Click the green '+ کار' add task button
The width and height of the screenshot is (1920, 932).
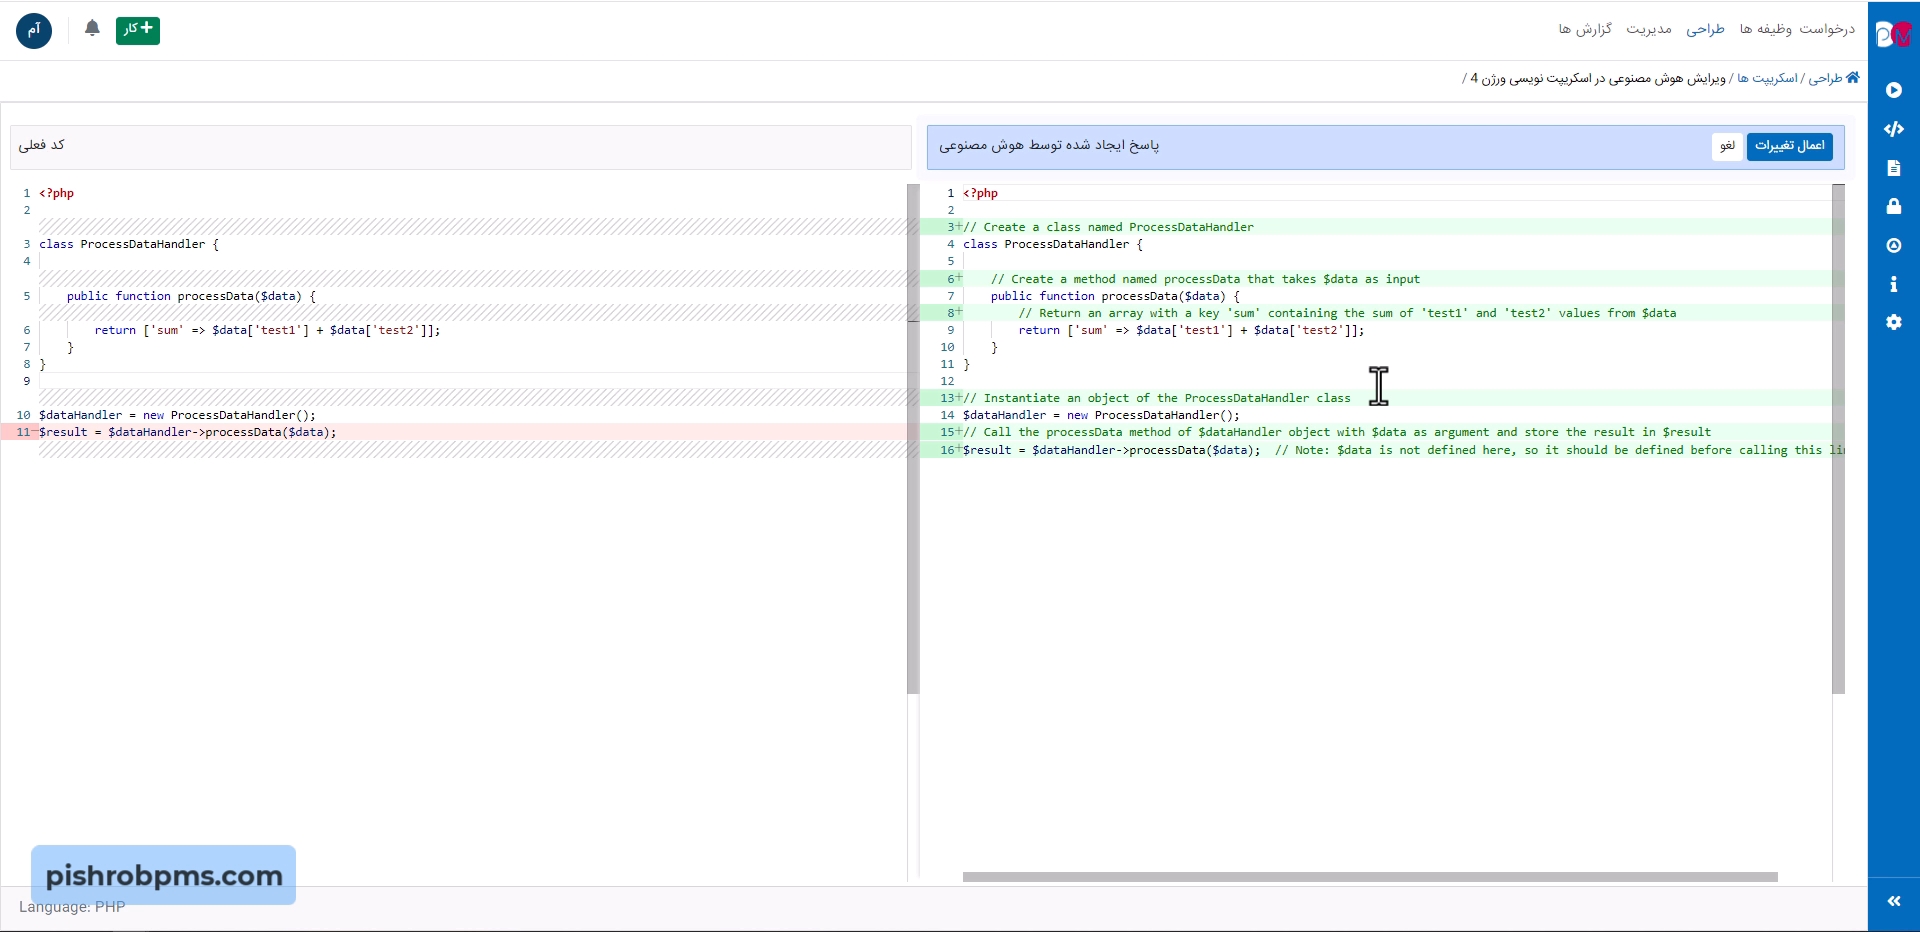coord(138,30)
